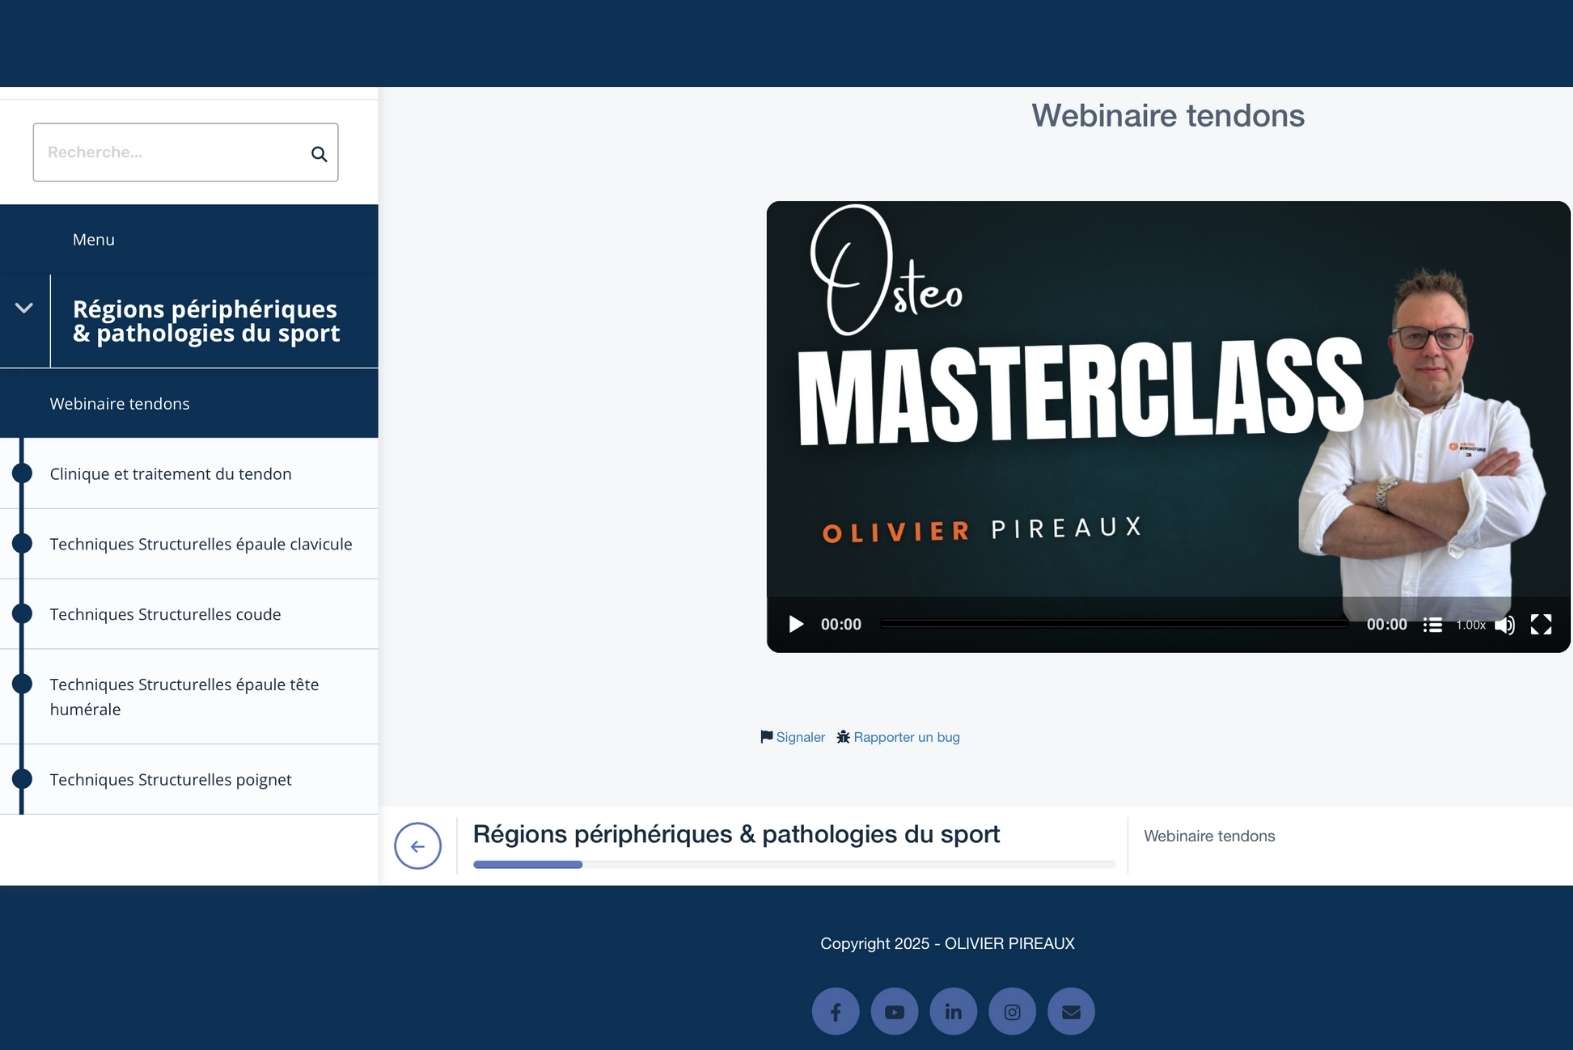1573x1050 pixels.
Task: Click the email envelope icon
Action: tap(1071, 1012)
